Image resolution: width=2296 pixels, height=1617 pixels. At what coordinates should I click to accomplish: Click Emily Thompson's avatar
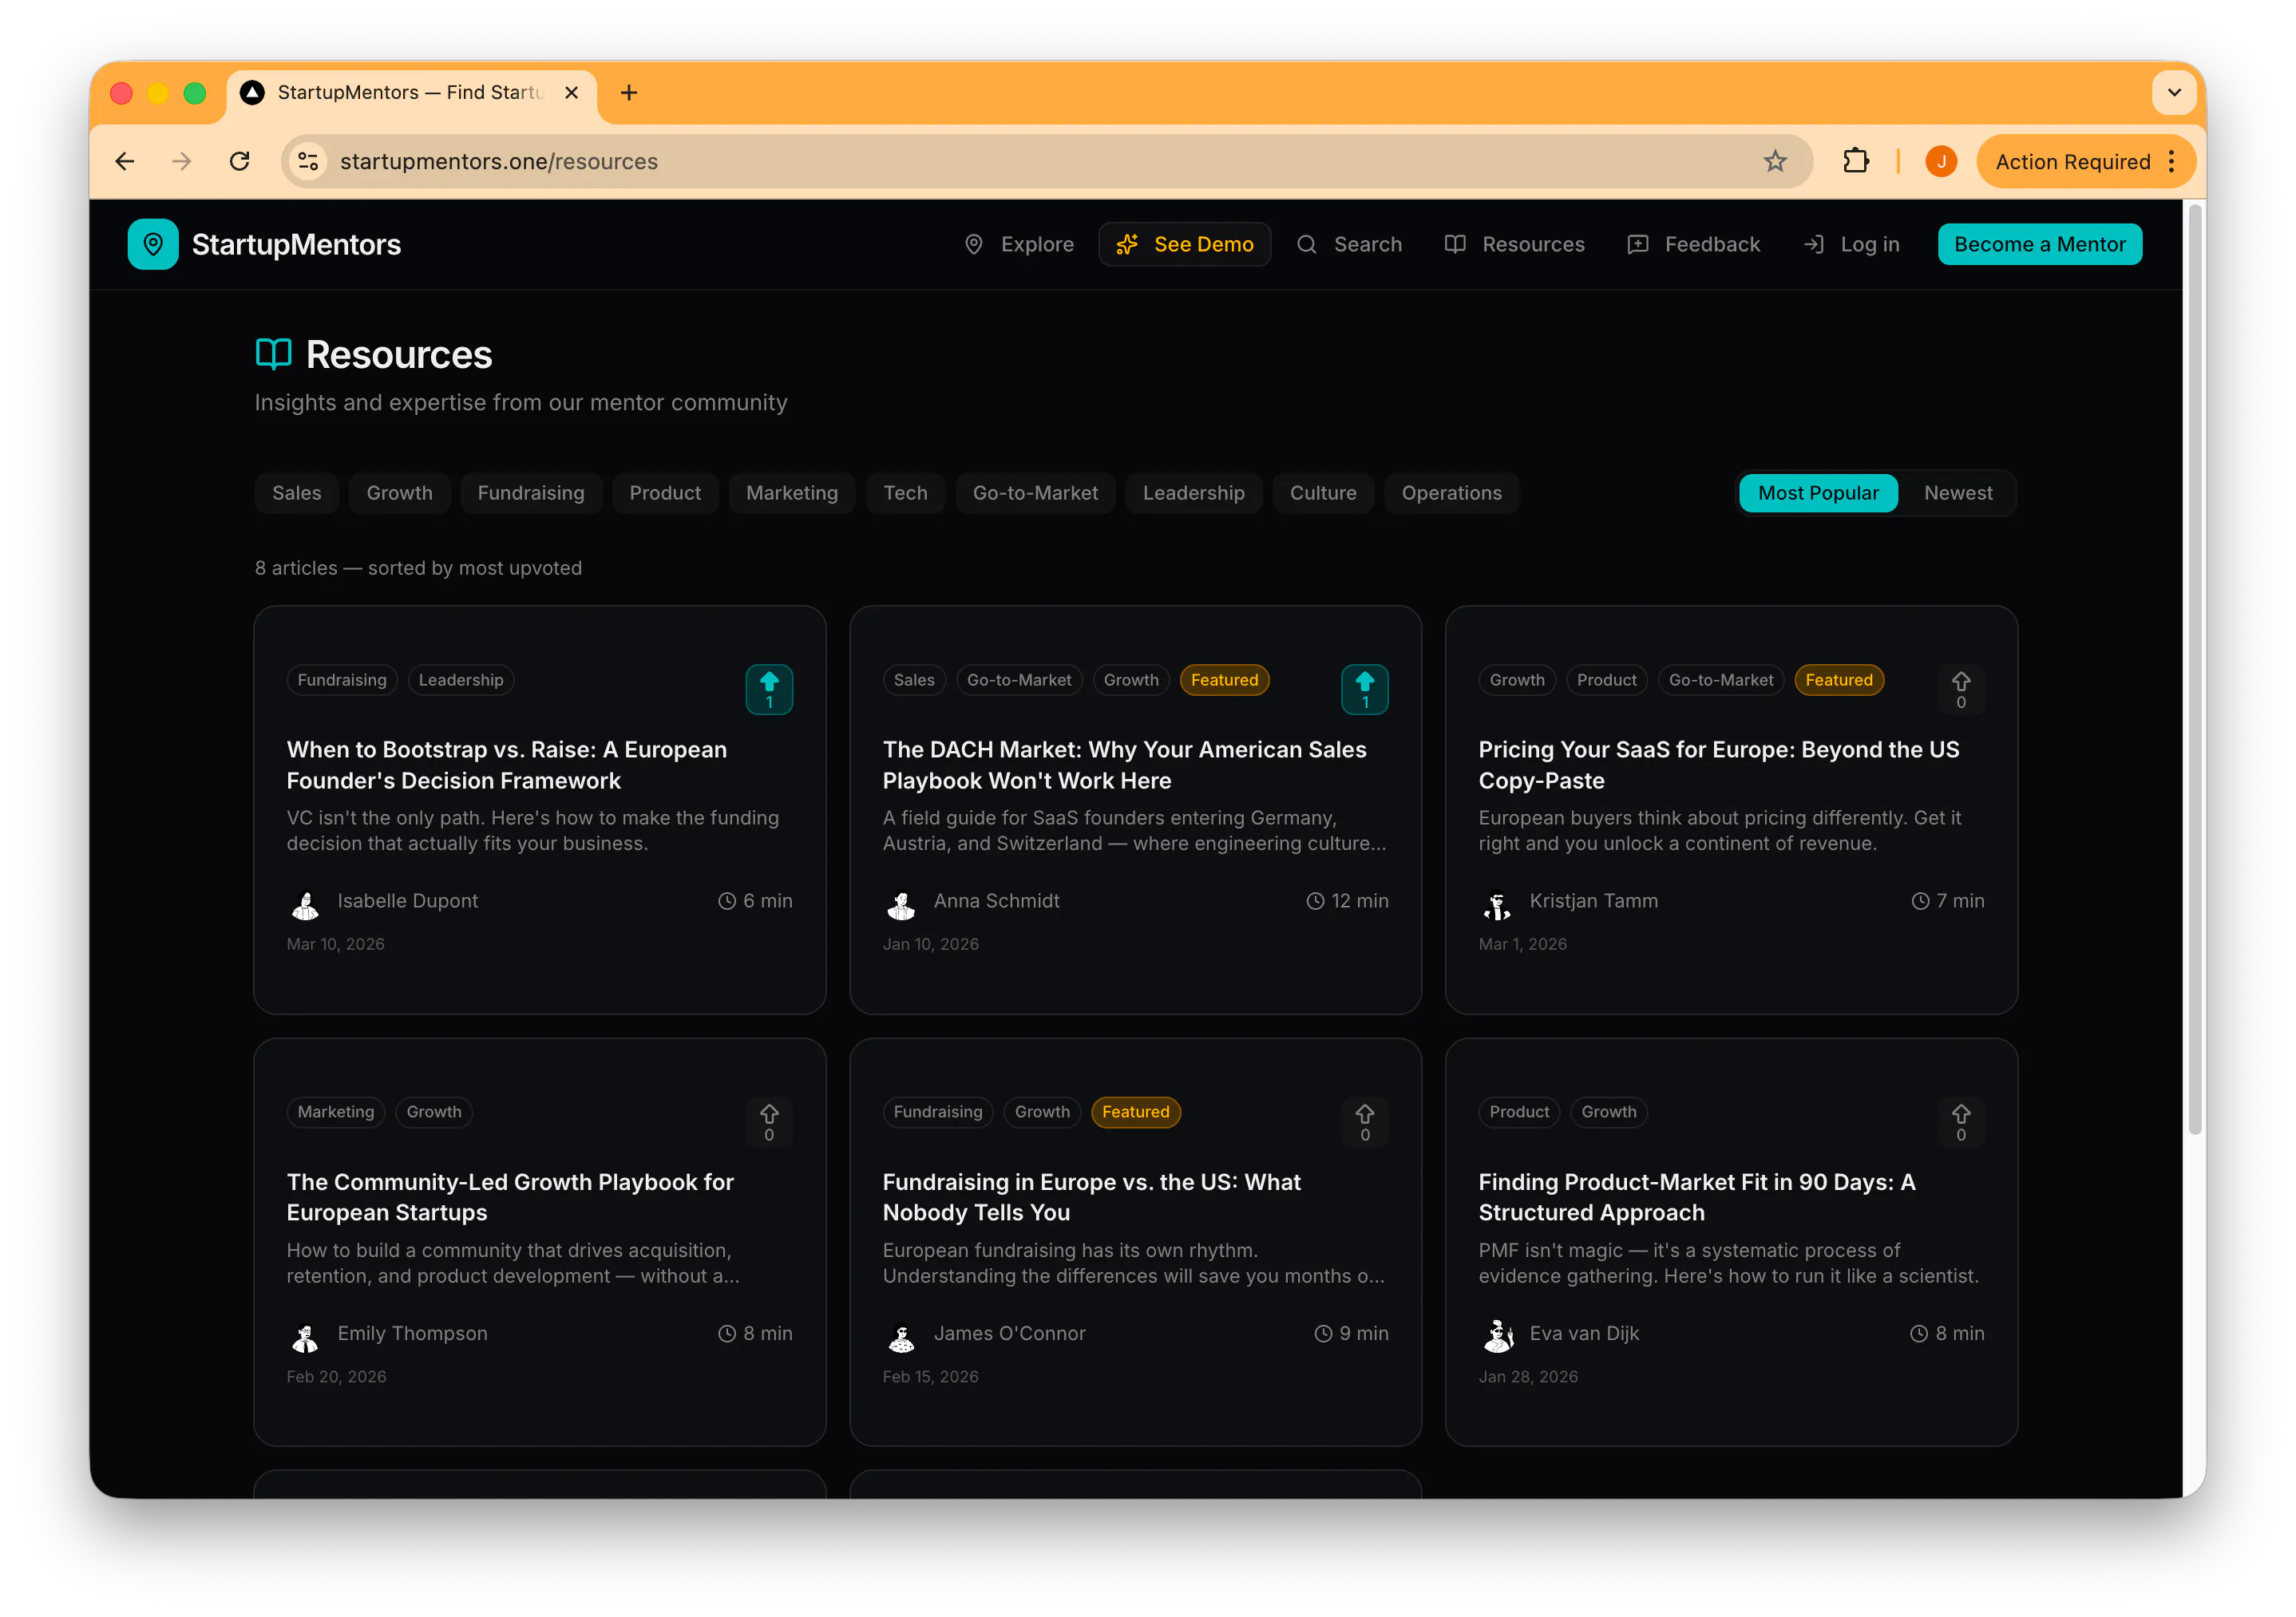tap(305, 1336)
